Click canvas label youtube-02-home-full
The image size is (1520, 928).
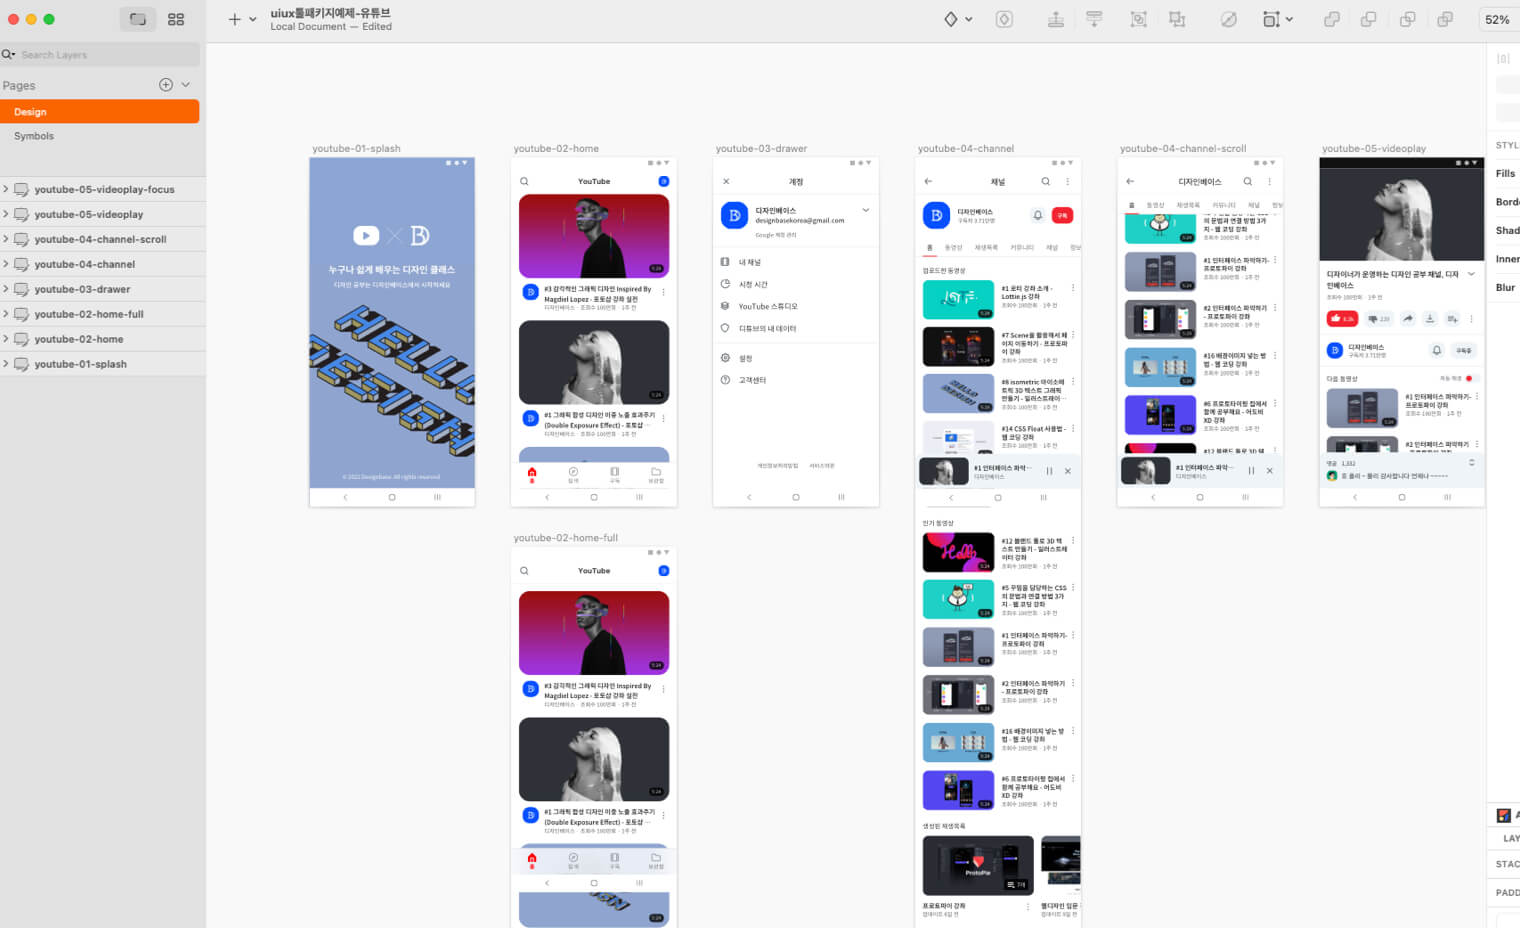point(566,537)
